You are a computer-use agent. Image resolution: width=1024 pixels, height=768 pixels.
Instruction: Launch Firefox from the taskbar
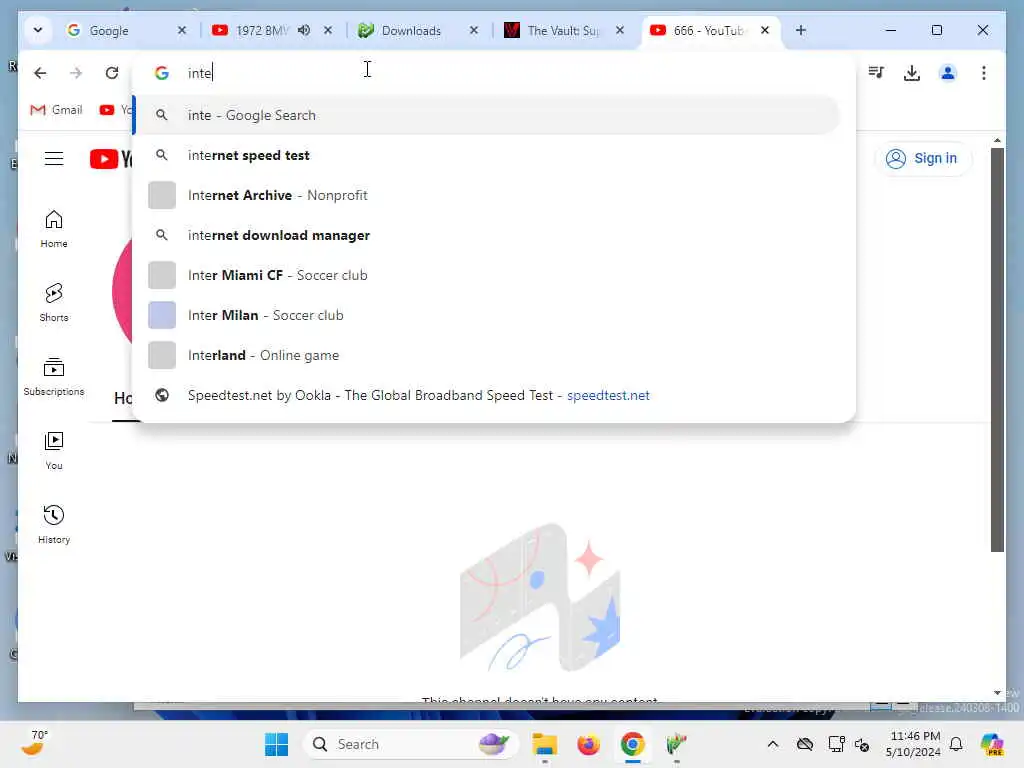tap(588, 744)
